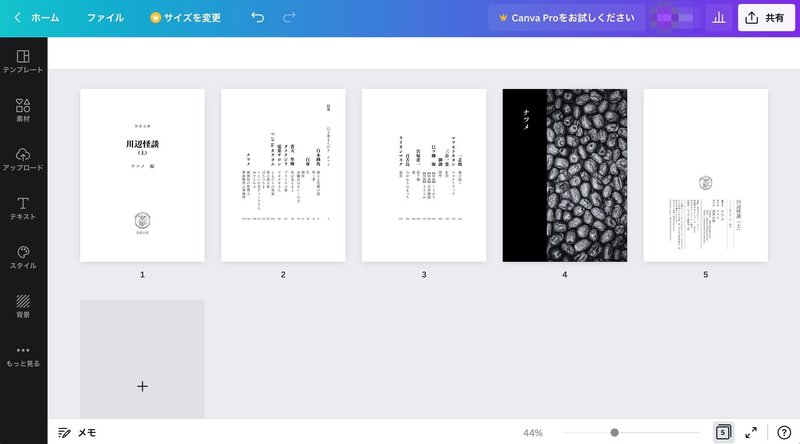This screenshot has height=444, width=800.
Task: Select page 5 colophon thumbnail
Action: [706, 176]
